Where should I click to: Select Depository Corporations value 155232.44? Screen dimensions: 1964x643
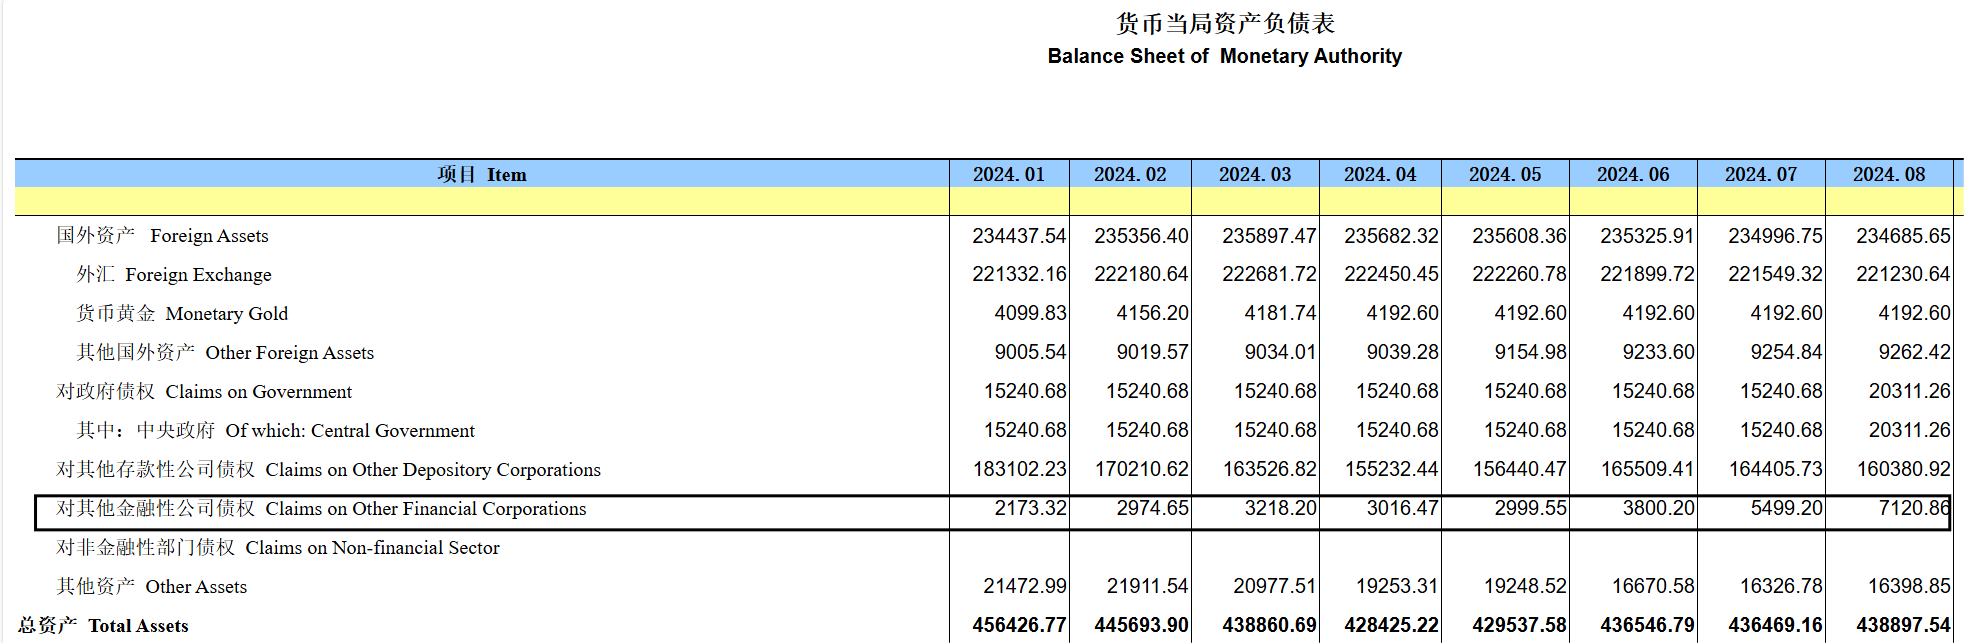(x=1391, y=469)
